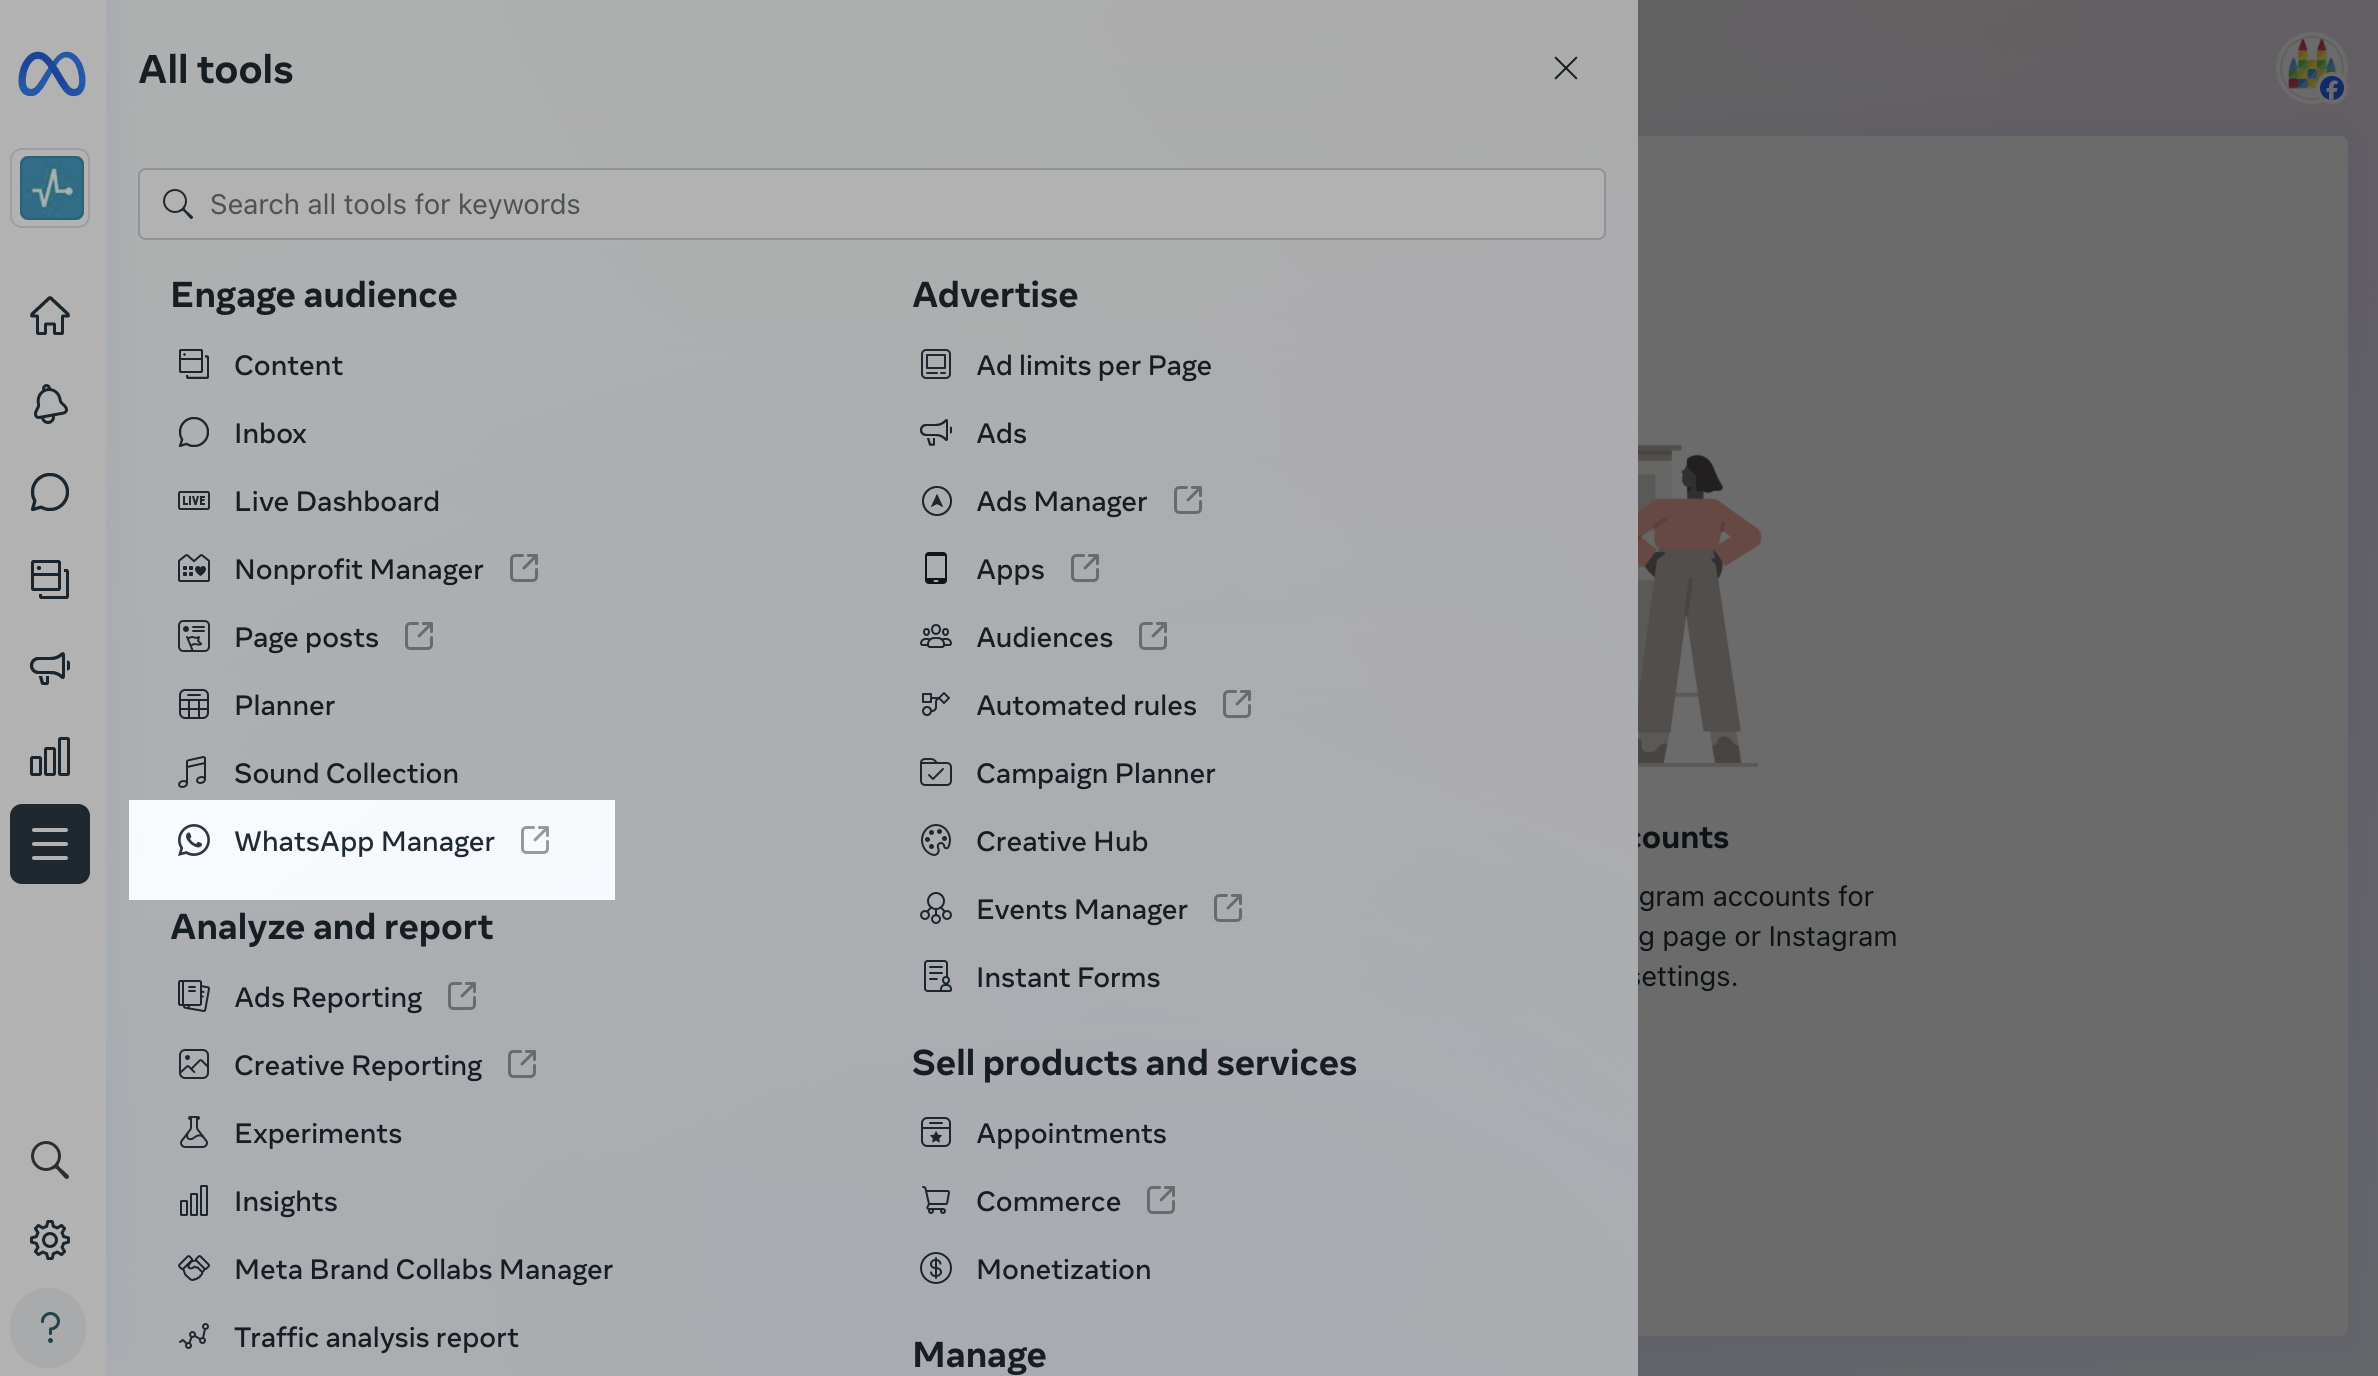Open the Help question mark button
This screenshot has width=2378, height=1376.
click(49, 1328)
